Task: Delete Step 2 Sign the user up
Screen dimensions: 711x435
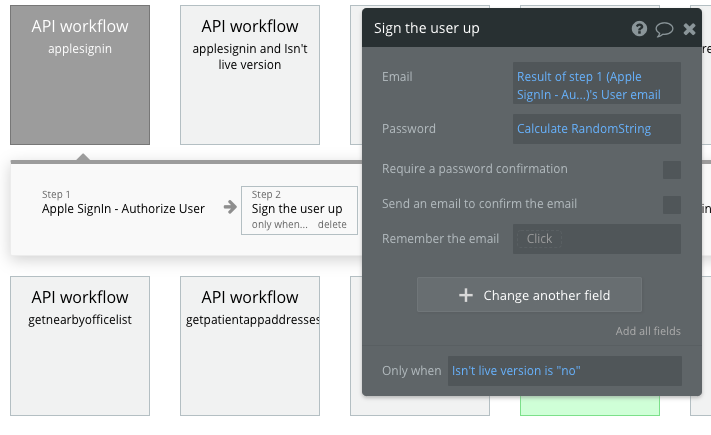Action: (332, 225)
